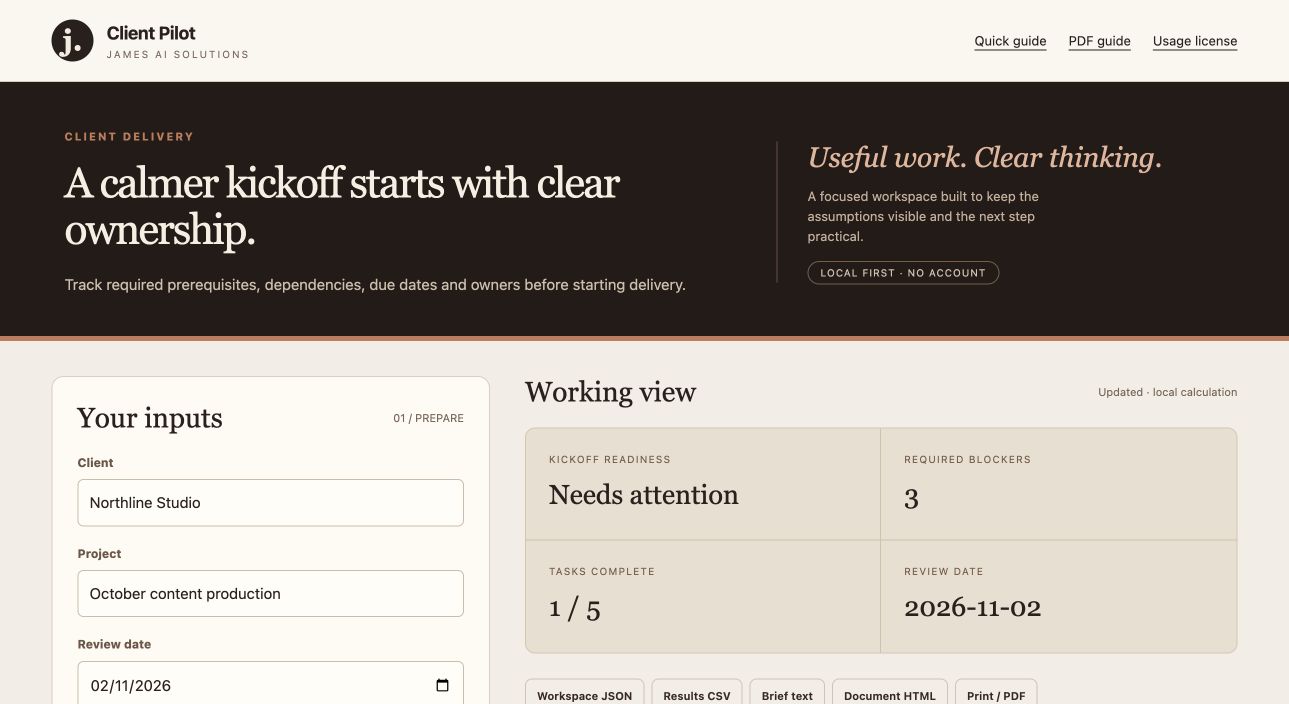Click the Updated · local calculation status text
The height and width of the screenshot is (704, 1289).
pyautogui.click(x=1168, y=392)
